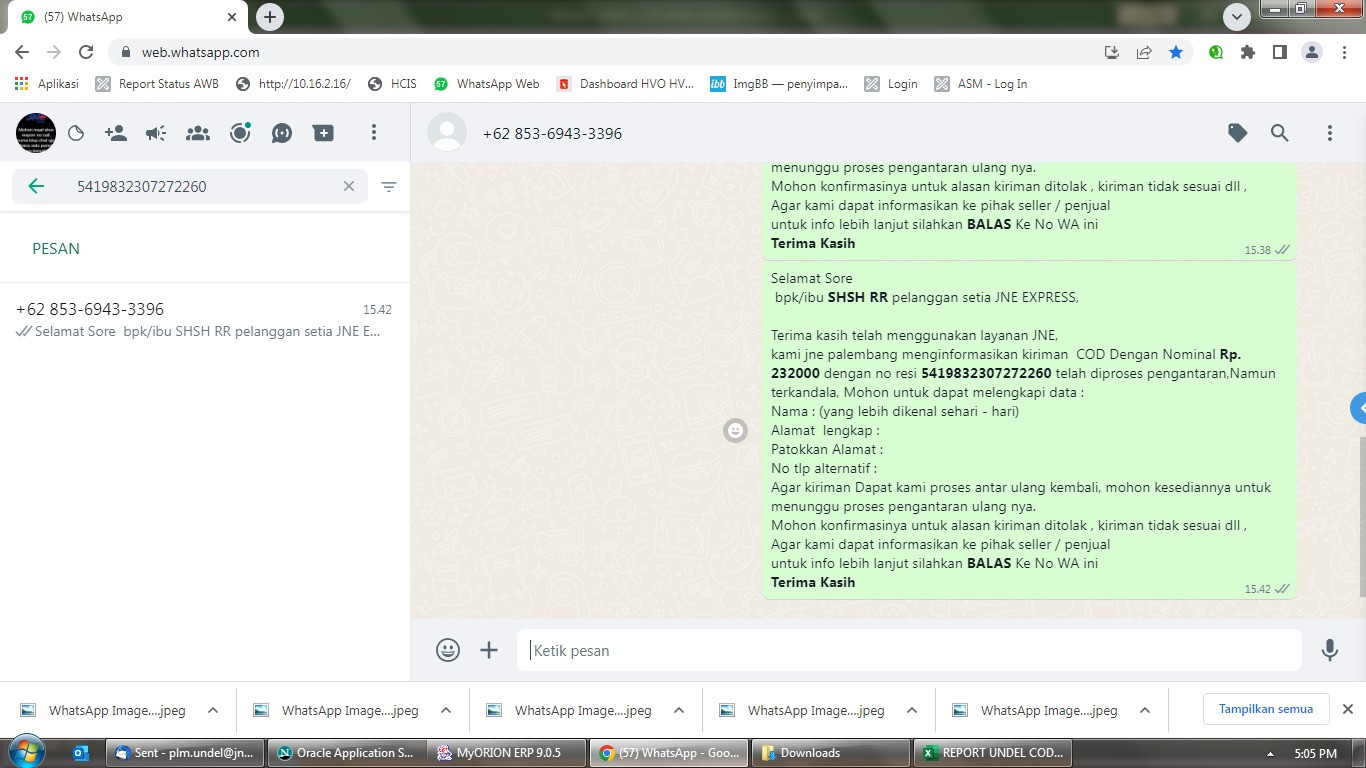Open the ImgBB bookmark
Screen dimensions: 1366x768
[779, 84]
